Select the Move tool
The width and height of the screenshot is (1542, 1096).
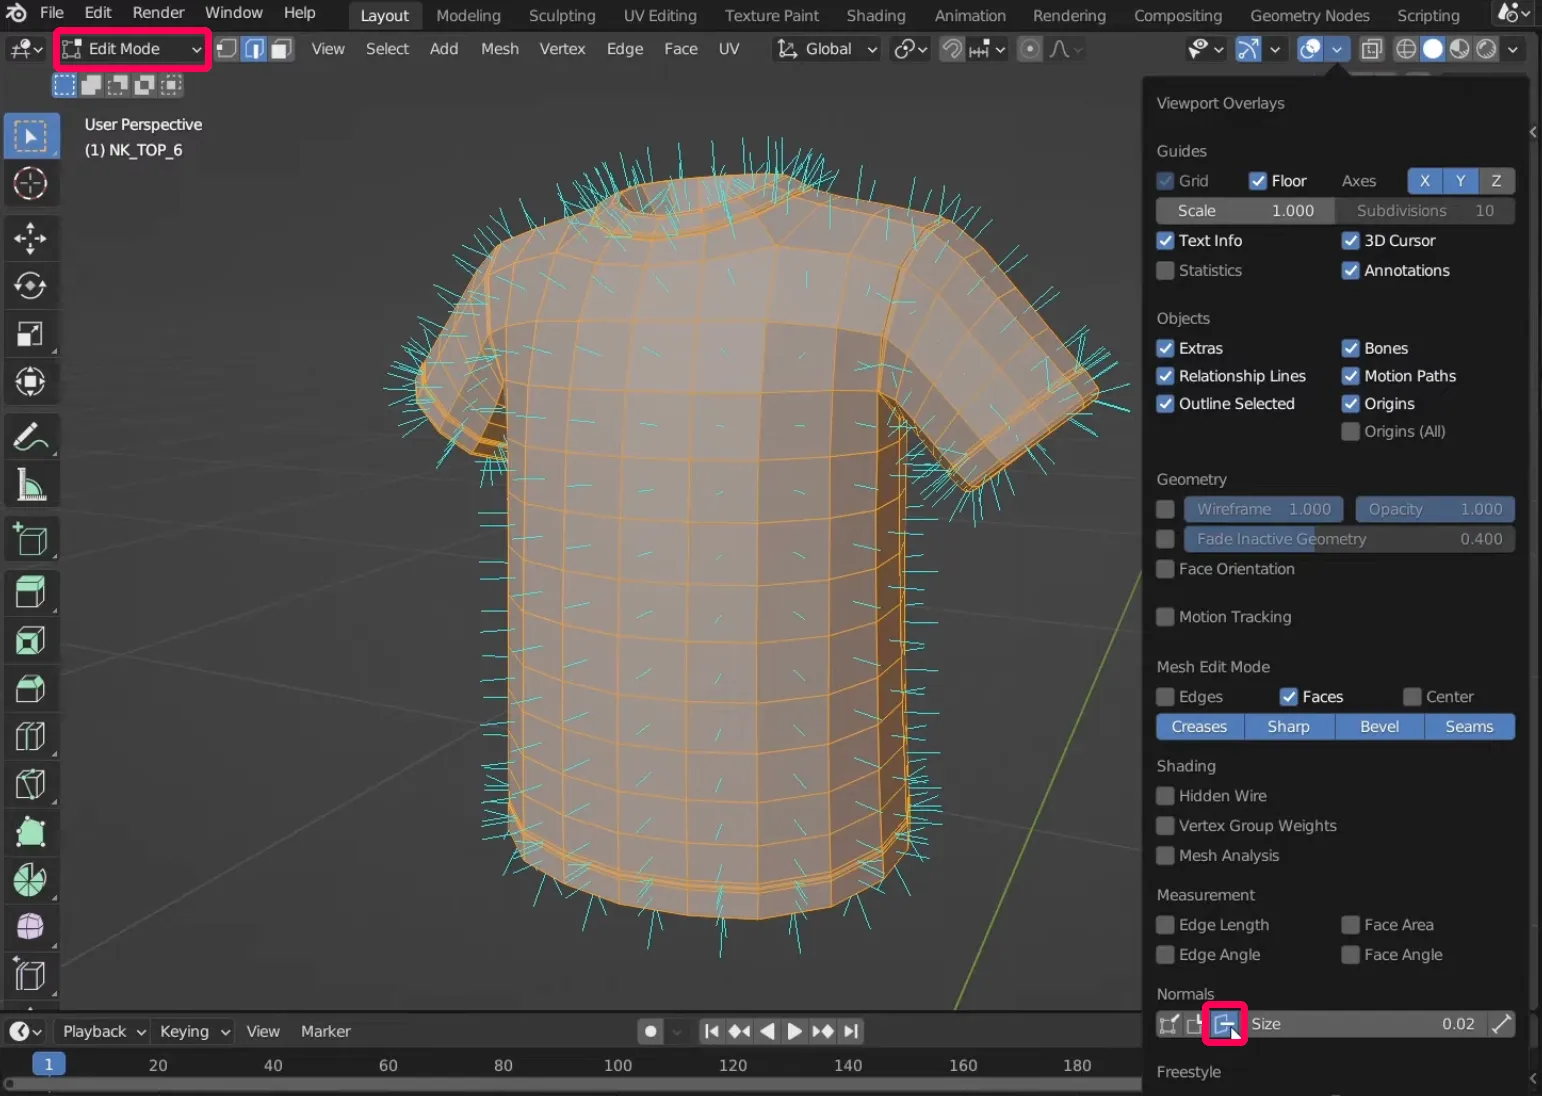pos(31,238)
